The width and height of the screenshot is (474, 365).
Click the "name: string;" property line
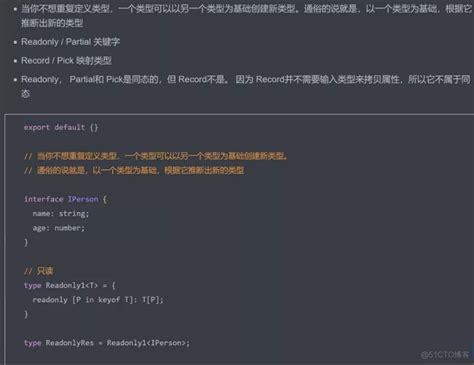pyautogui.click(x=61, y=213)
